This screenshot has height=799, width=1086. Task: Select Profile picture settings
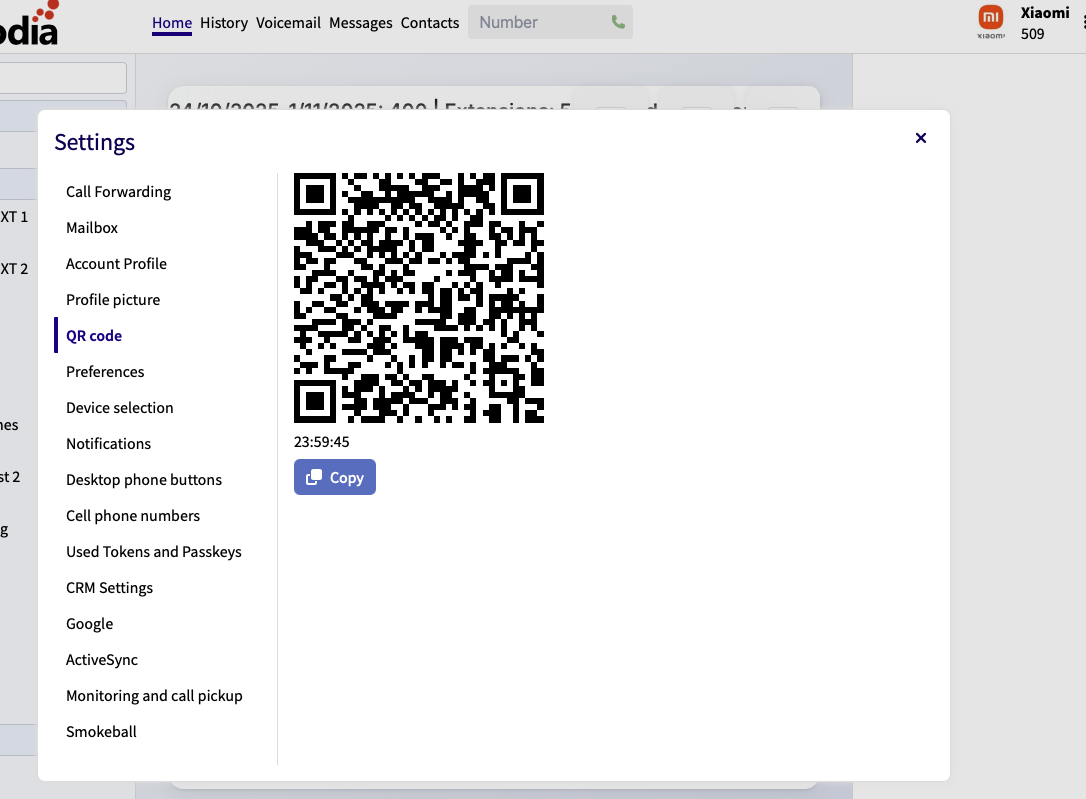point(113,299)
